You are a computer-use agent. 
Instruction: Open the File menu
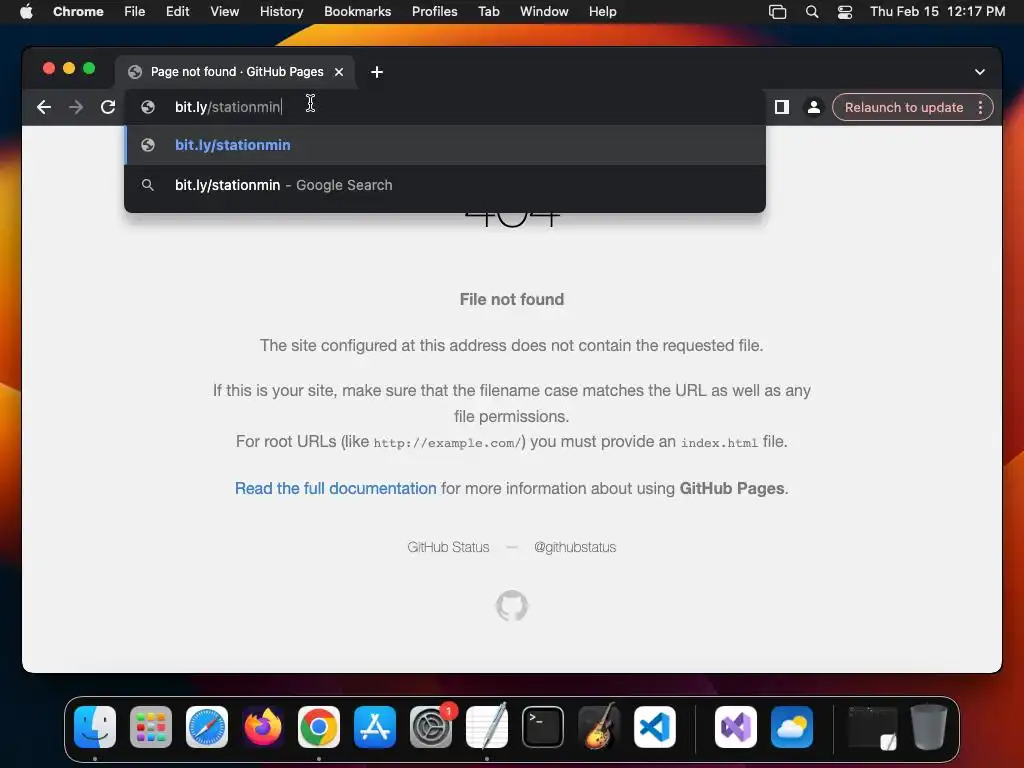pos(135,12)
